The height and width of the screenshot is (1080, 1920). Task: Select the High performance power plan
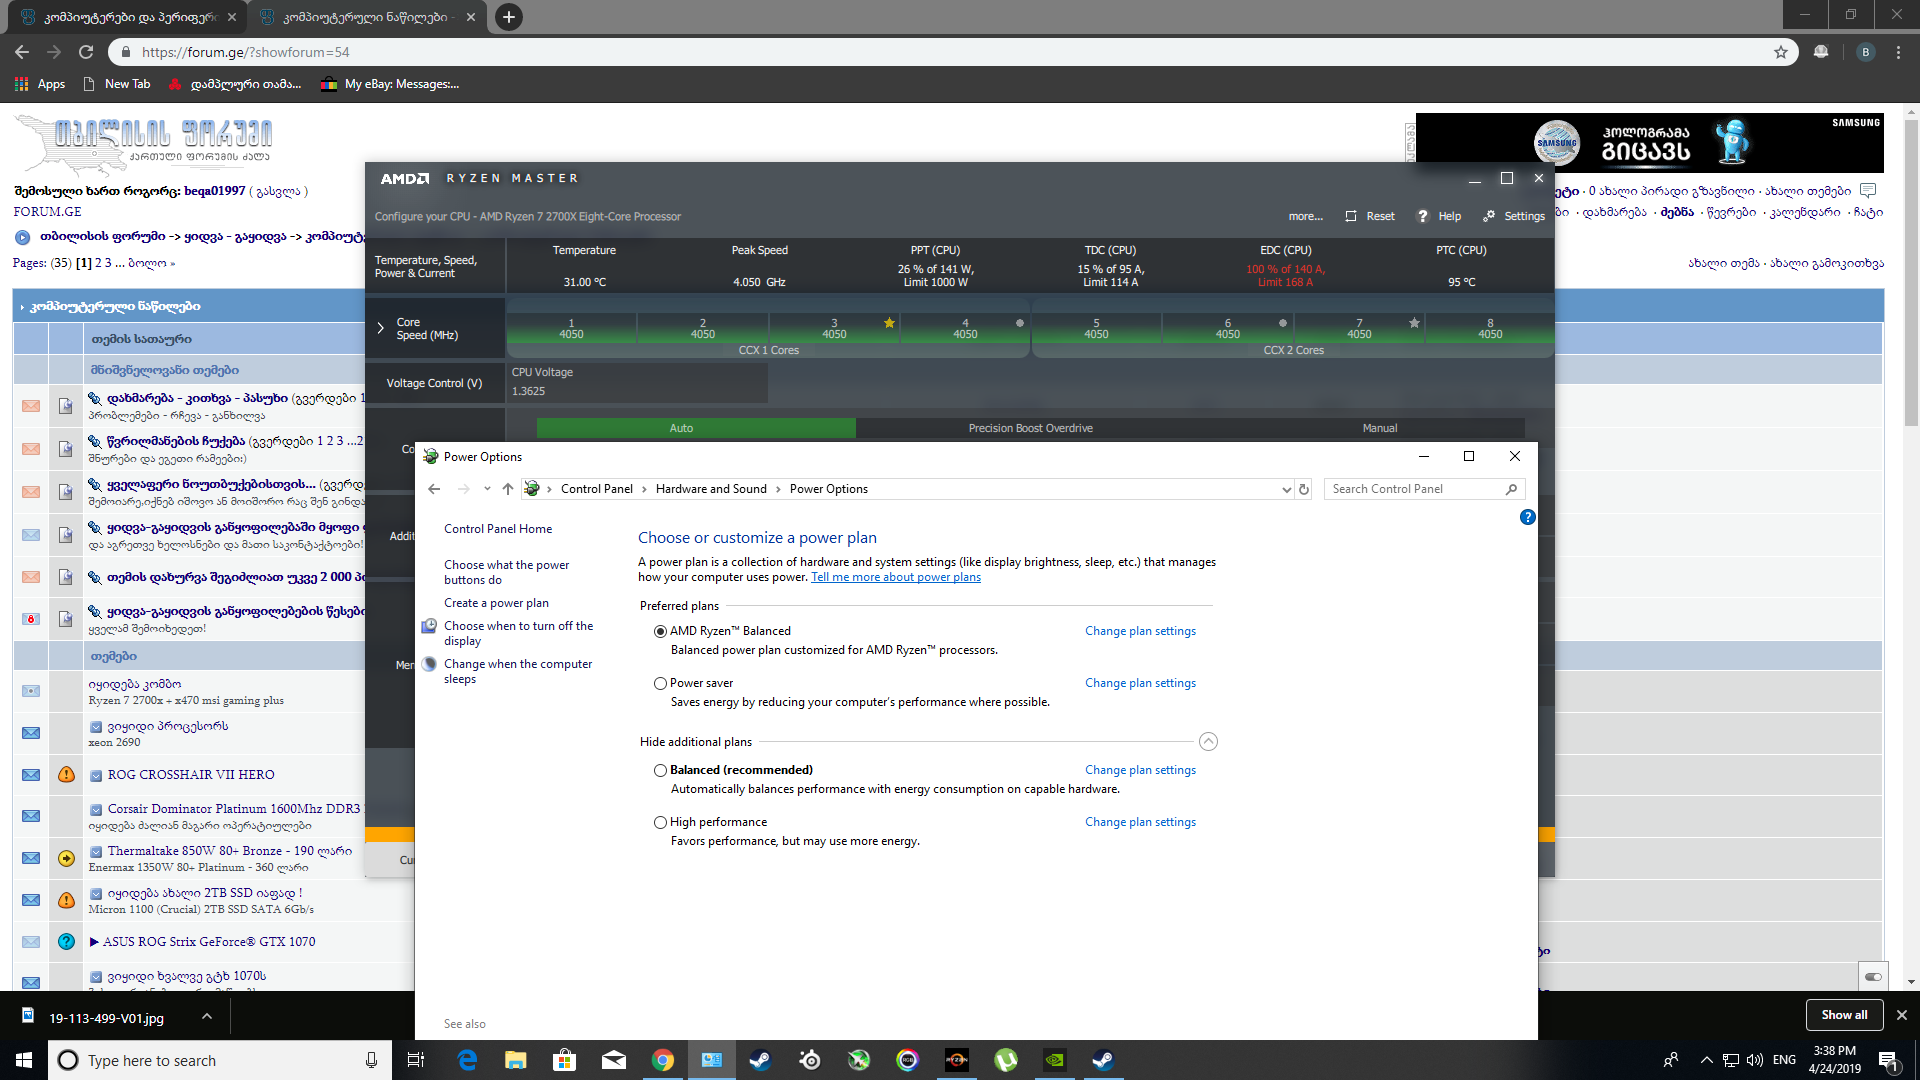660,822
